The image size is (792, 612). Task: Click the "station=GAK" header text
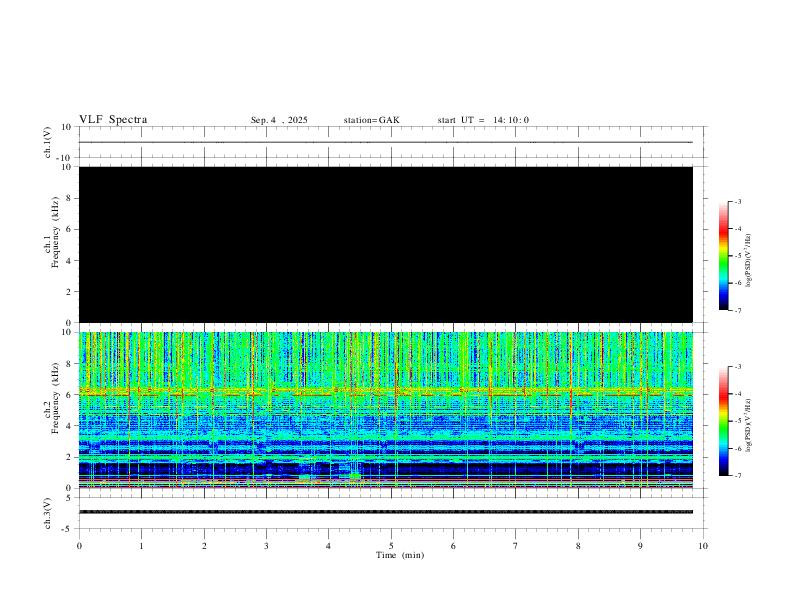click(x=371, y=120)
